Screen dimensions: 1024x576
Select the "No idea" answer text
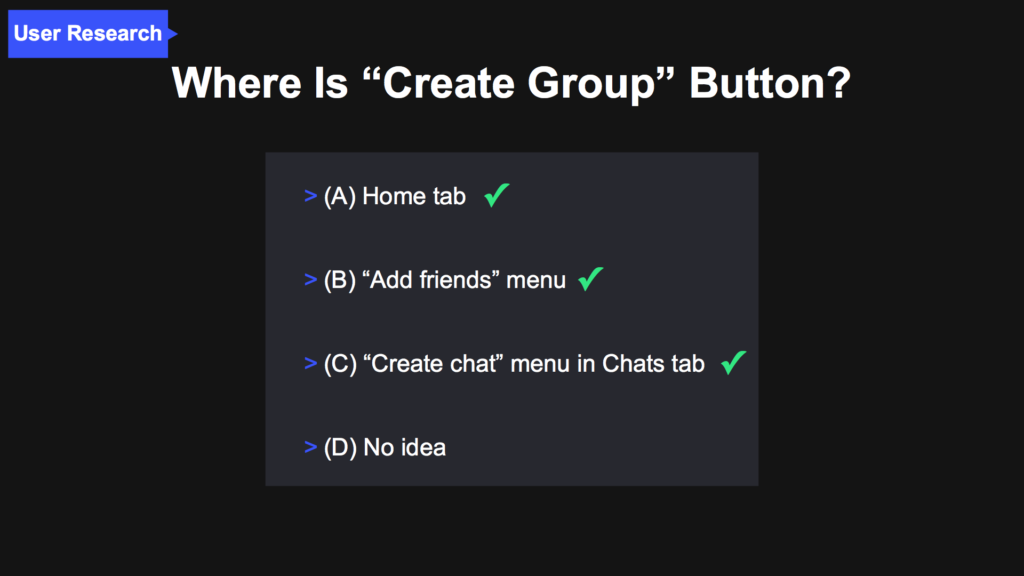(404, 447)
